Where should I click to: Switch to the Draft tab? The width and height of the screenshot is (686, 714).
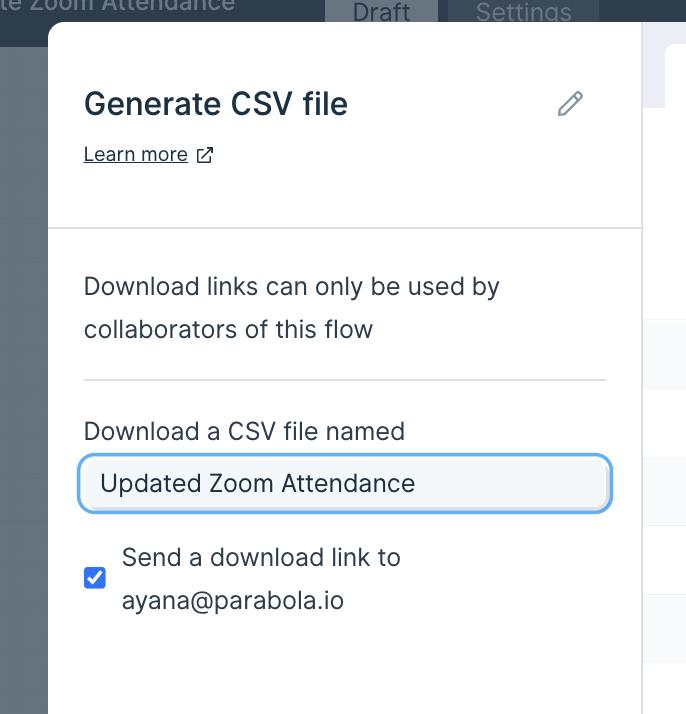coord(381,11)
